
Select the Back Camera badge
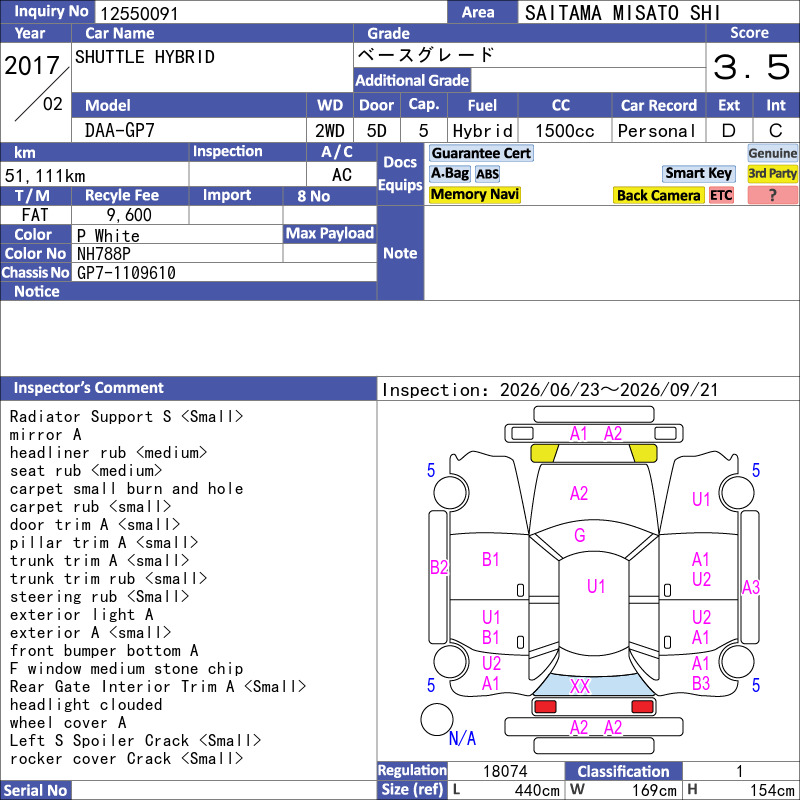(658, 195)
